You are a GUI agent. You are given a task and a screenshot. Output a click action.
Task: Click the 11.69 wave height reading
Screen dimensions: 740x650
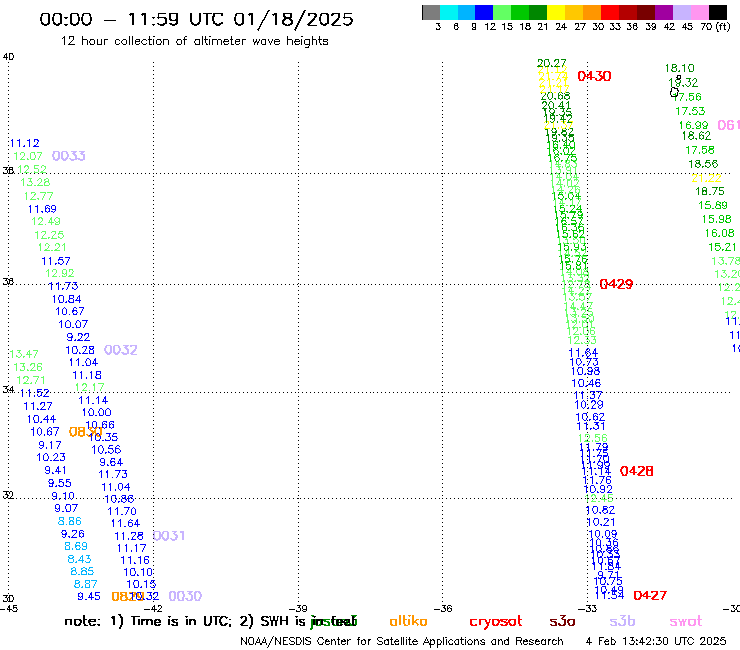click(x=42, y=209)
